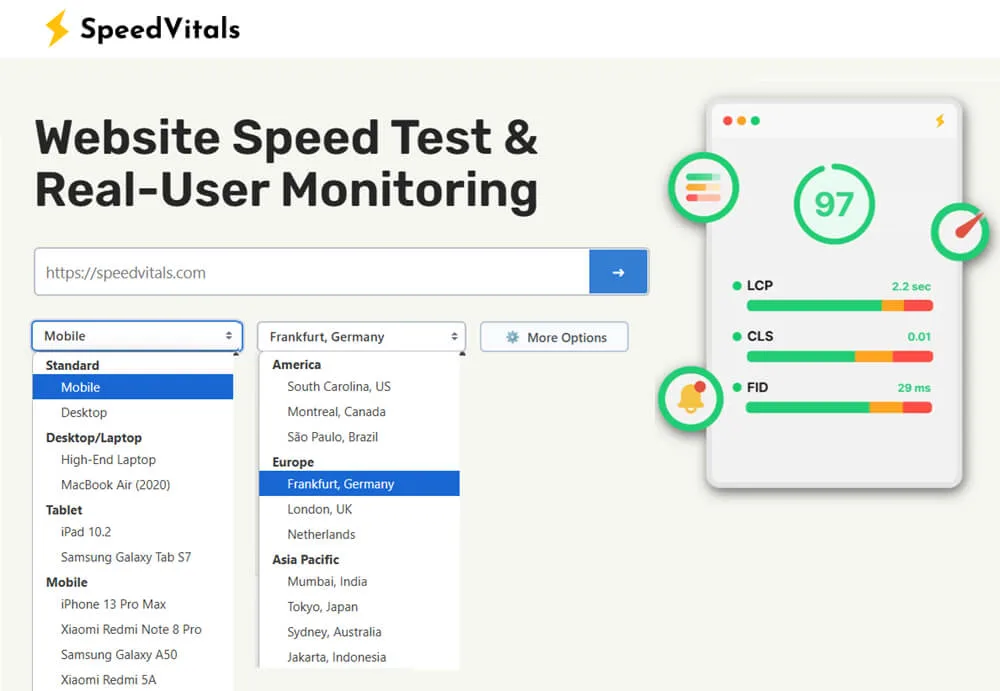The image size is (1000, 691).
Task: Click the blue arrow submit button
Action: point(618,272)
